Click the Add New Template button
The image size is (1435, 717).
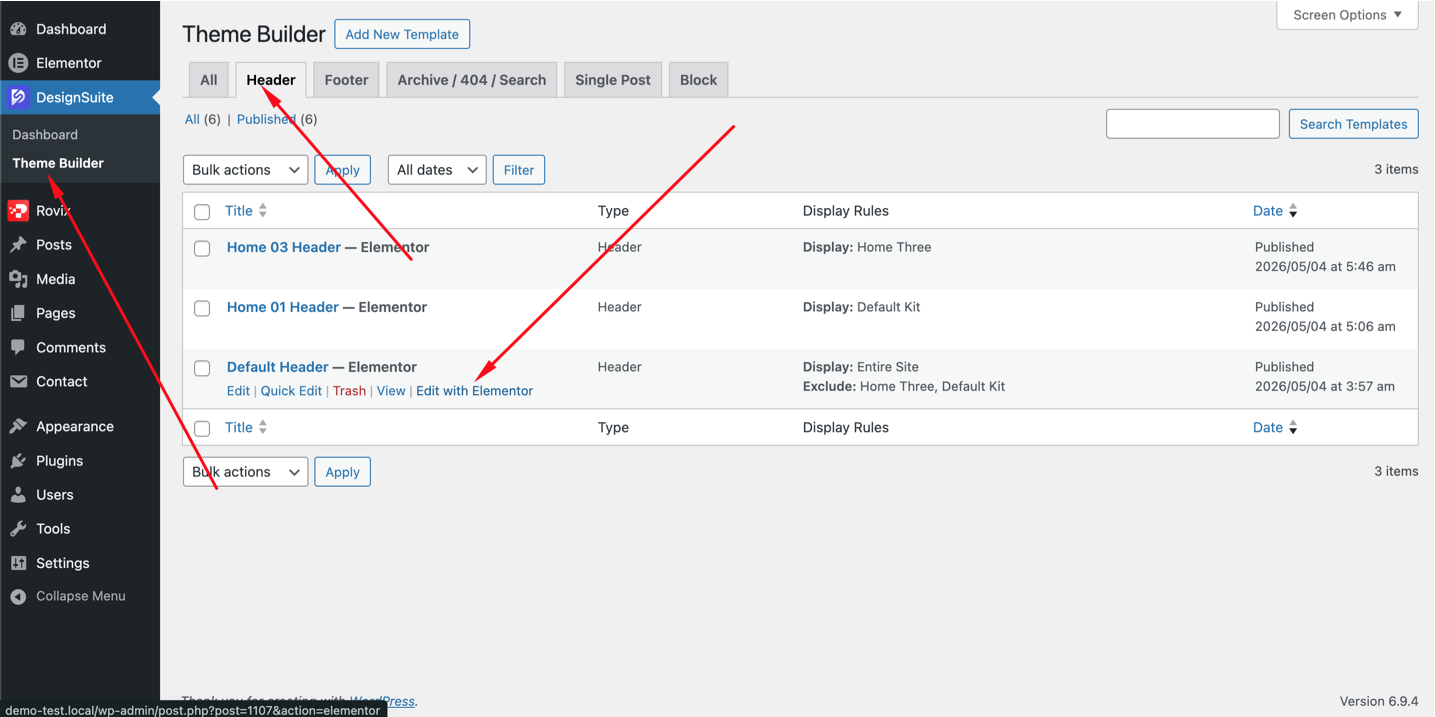click(402, 34)
